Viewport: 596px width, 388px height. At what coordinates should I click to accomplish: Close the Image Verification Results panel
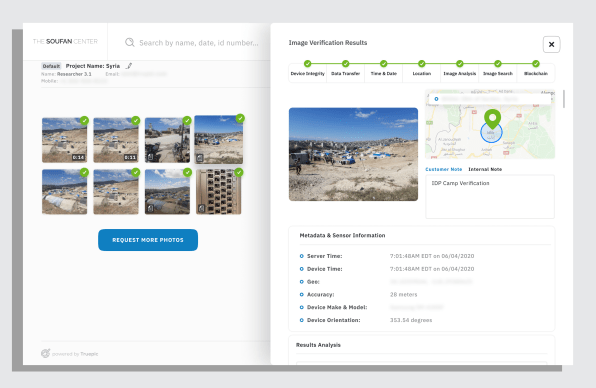pos(551,44)
